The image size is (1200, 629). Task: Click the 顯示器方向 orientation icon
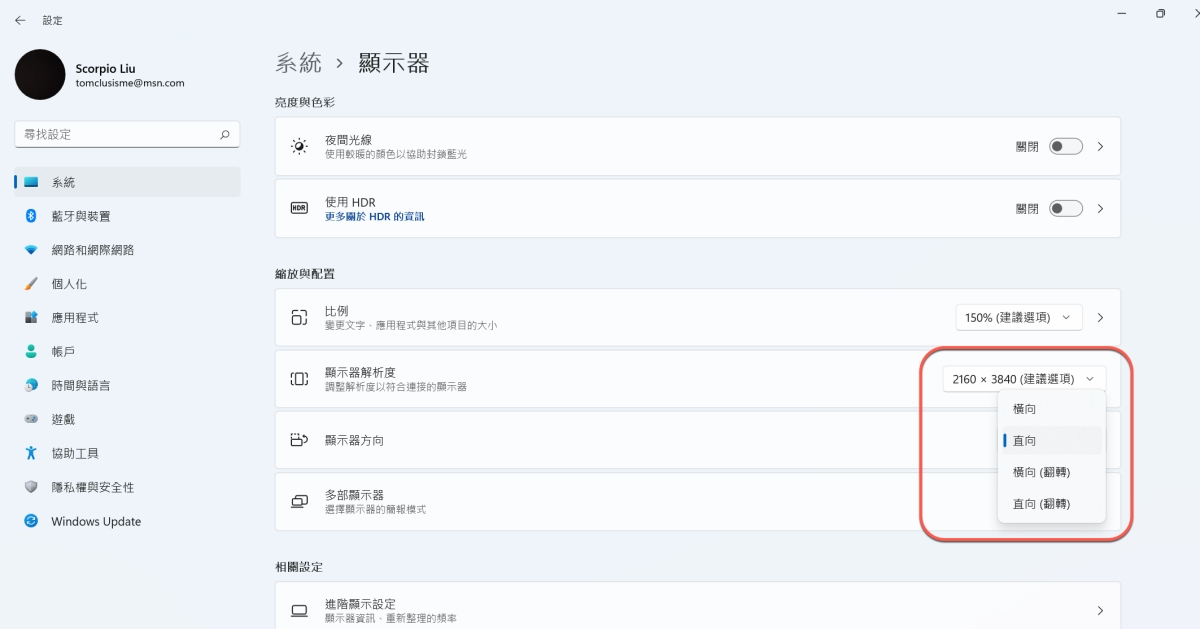pyautogui.click(x=299, y=440)
